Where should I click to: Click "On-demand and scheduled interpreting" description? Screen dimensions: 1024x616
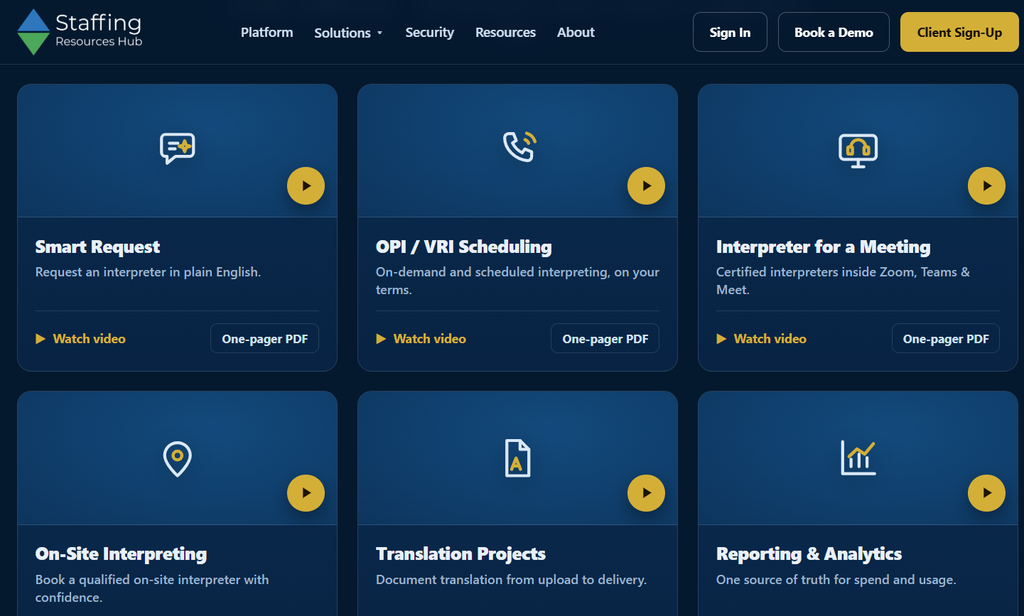click(517, 280)
